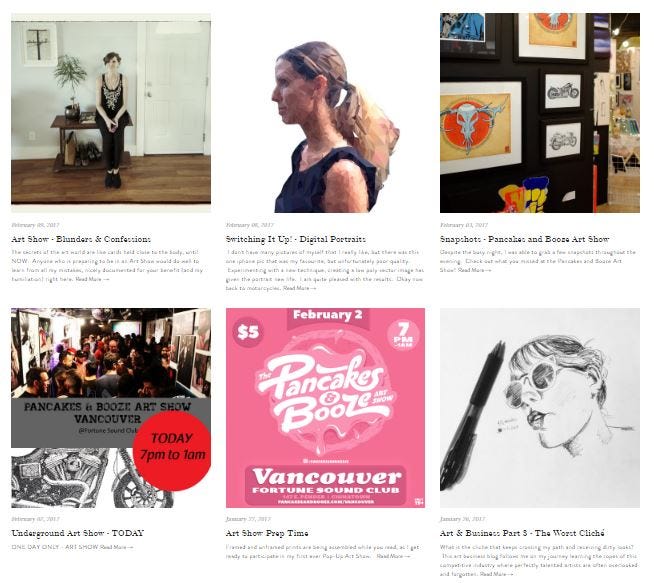Click Read More under Digital Portraits post
Screen dimensions: 655x583
coord(300,288)
